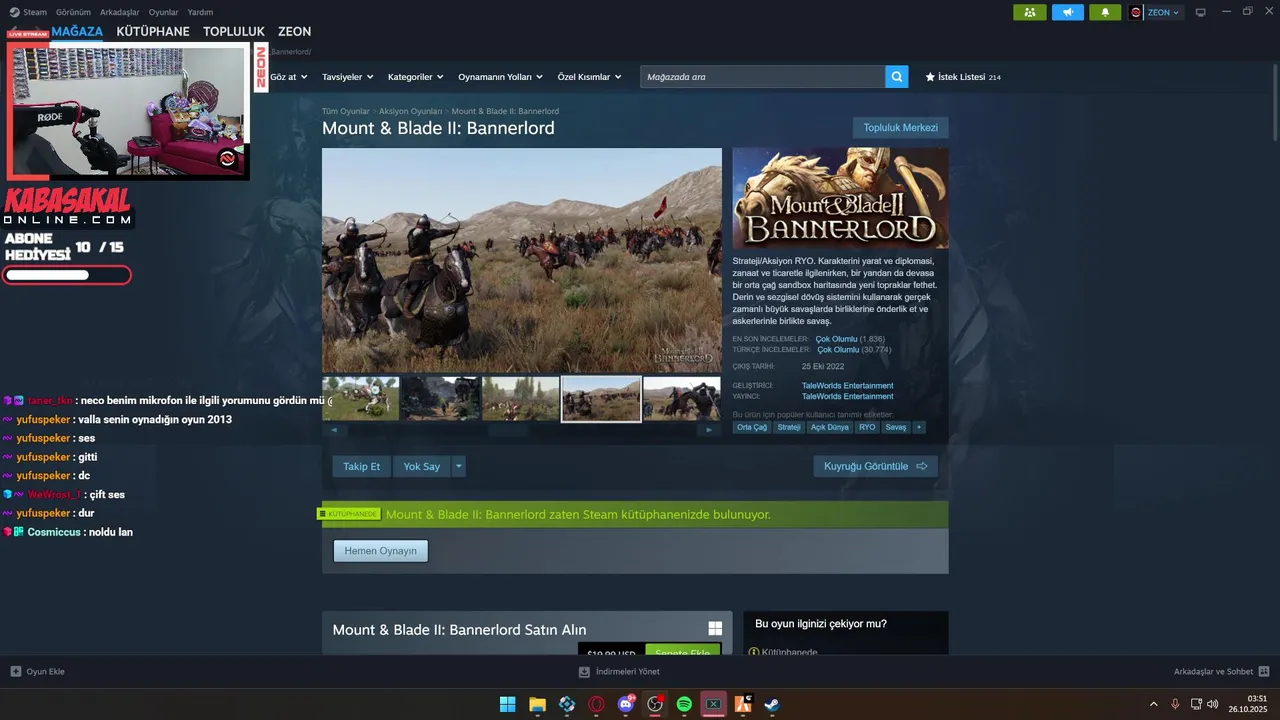1280x720 pixels.
Task: Open the Arkadaşlar menu
Action: click(x=120, y=12)
